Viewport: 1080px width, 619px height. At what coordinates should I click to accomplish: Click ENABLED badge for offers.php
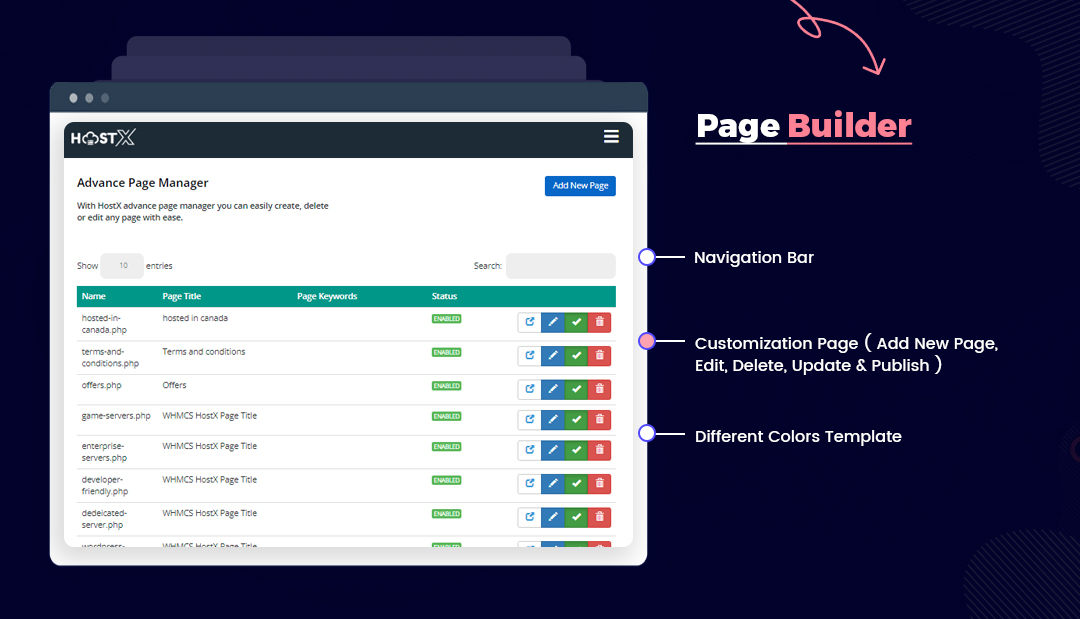pyautogui.click(x=446, y=386)
